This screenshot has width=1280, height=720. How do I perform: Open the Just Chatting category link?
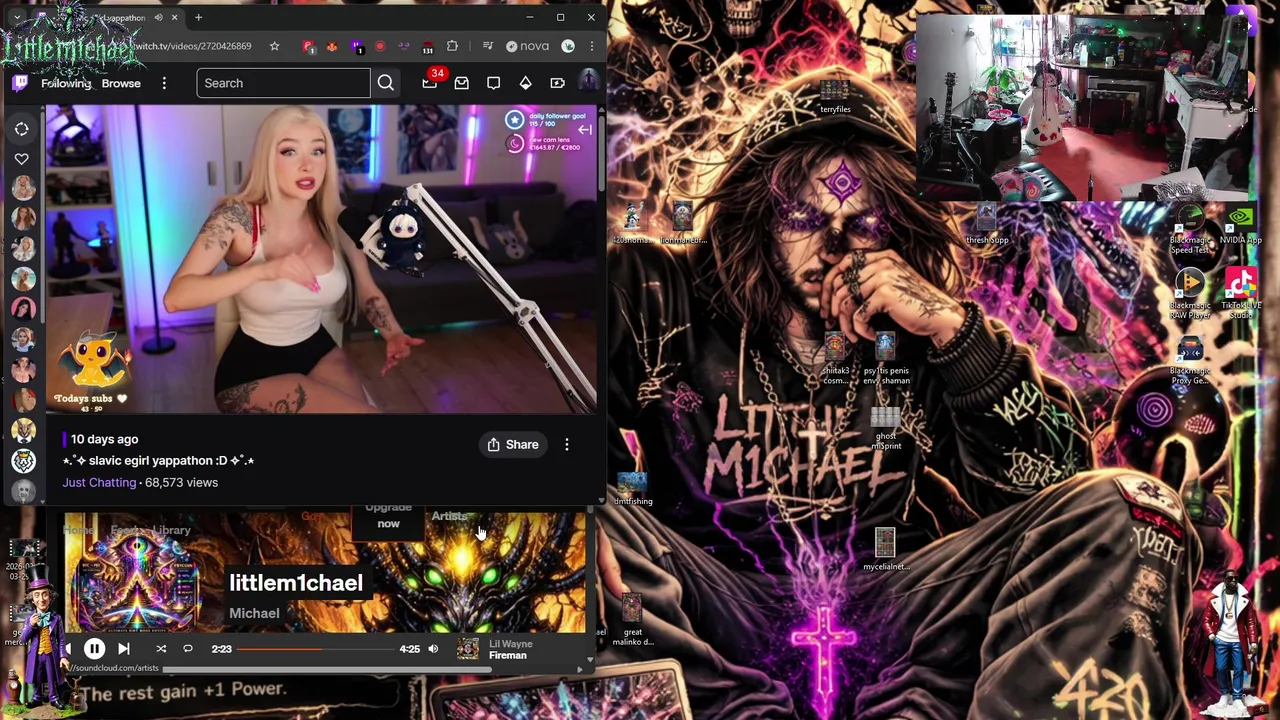click(x=99, y=483)
